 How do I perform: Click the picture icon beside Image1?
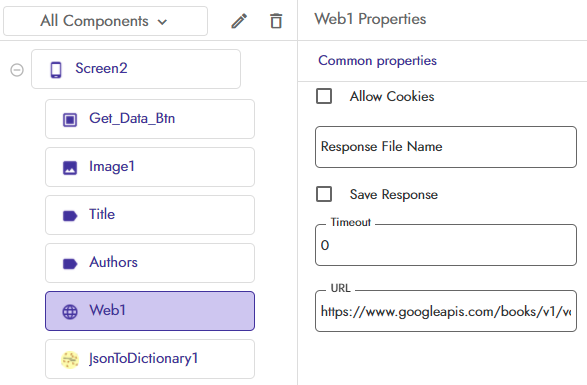click(x=70, y=168)
